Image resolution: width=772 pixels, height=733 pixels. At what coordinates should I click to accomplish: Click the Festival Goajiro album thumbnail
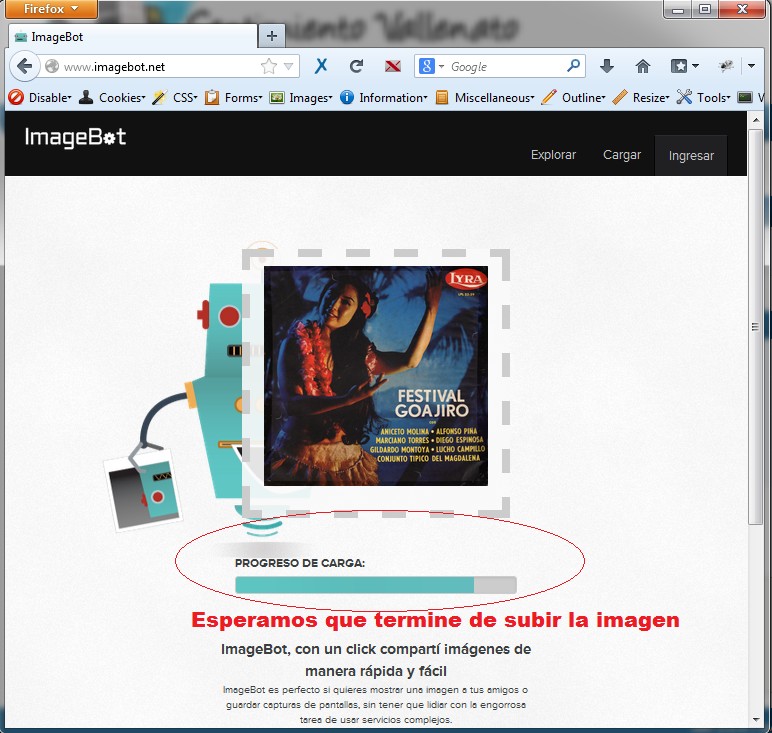[376, 376]
